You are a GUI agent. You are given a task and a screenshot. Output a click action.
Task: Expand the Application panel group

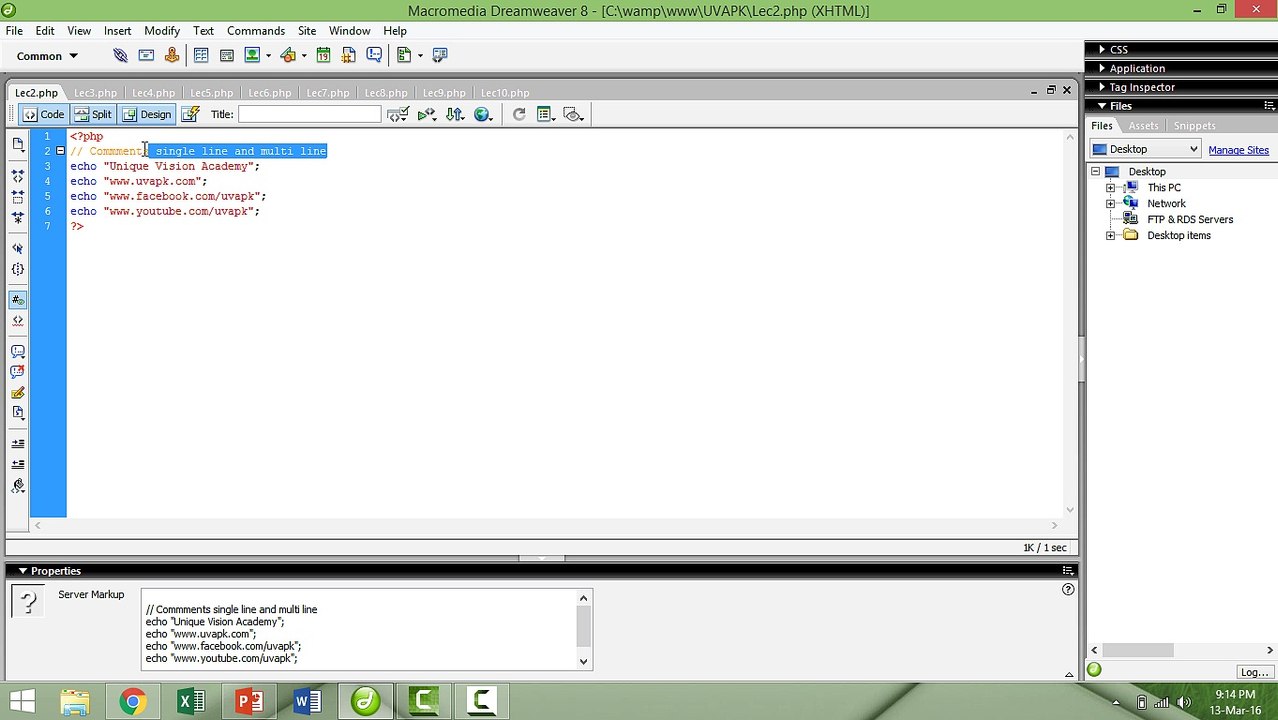(1102, 68)
